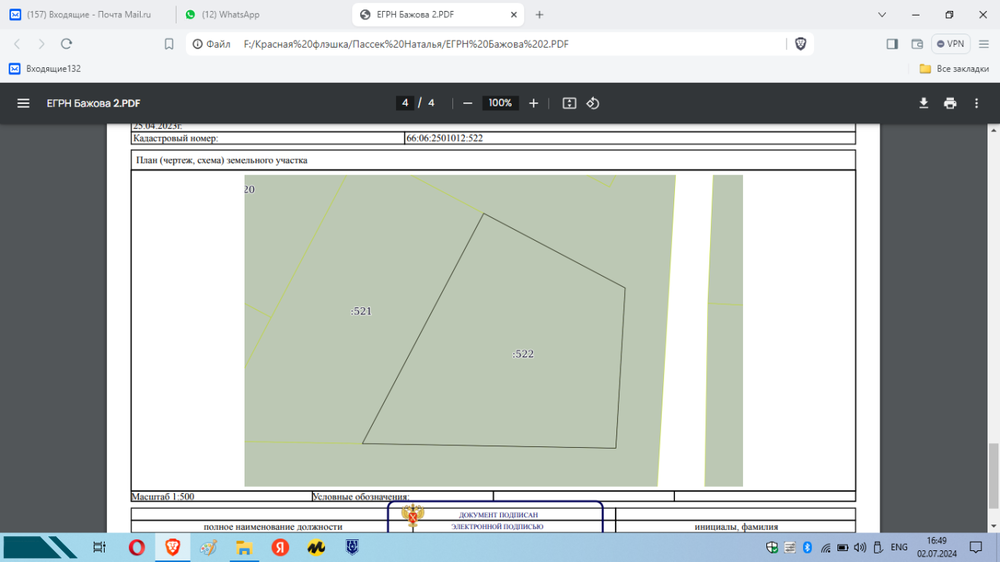Viewport: 1000px width, 562px height.
Task: Rotate the PDF counterclockwise
Action: [592, 103]
